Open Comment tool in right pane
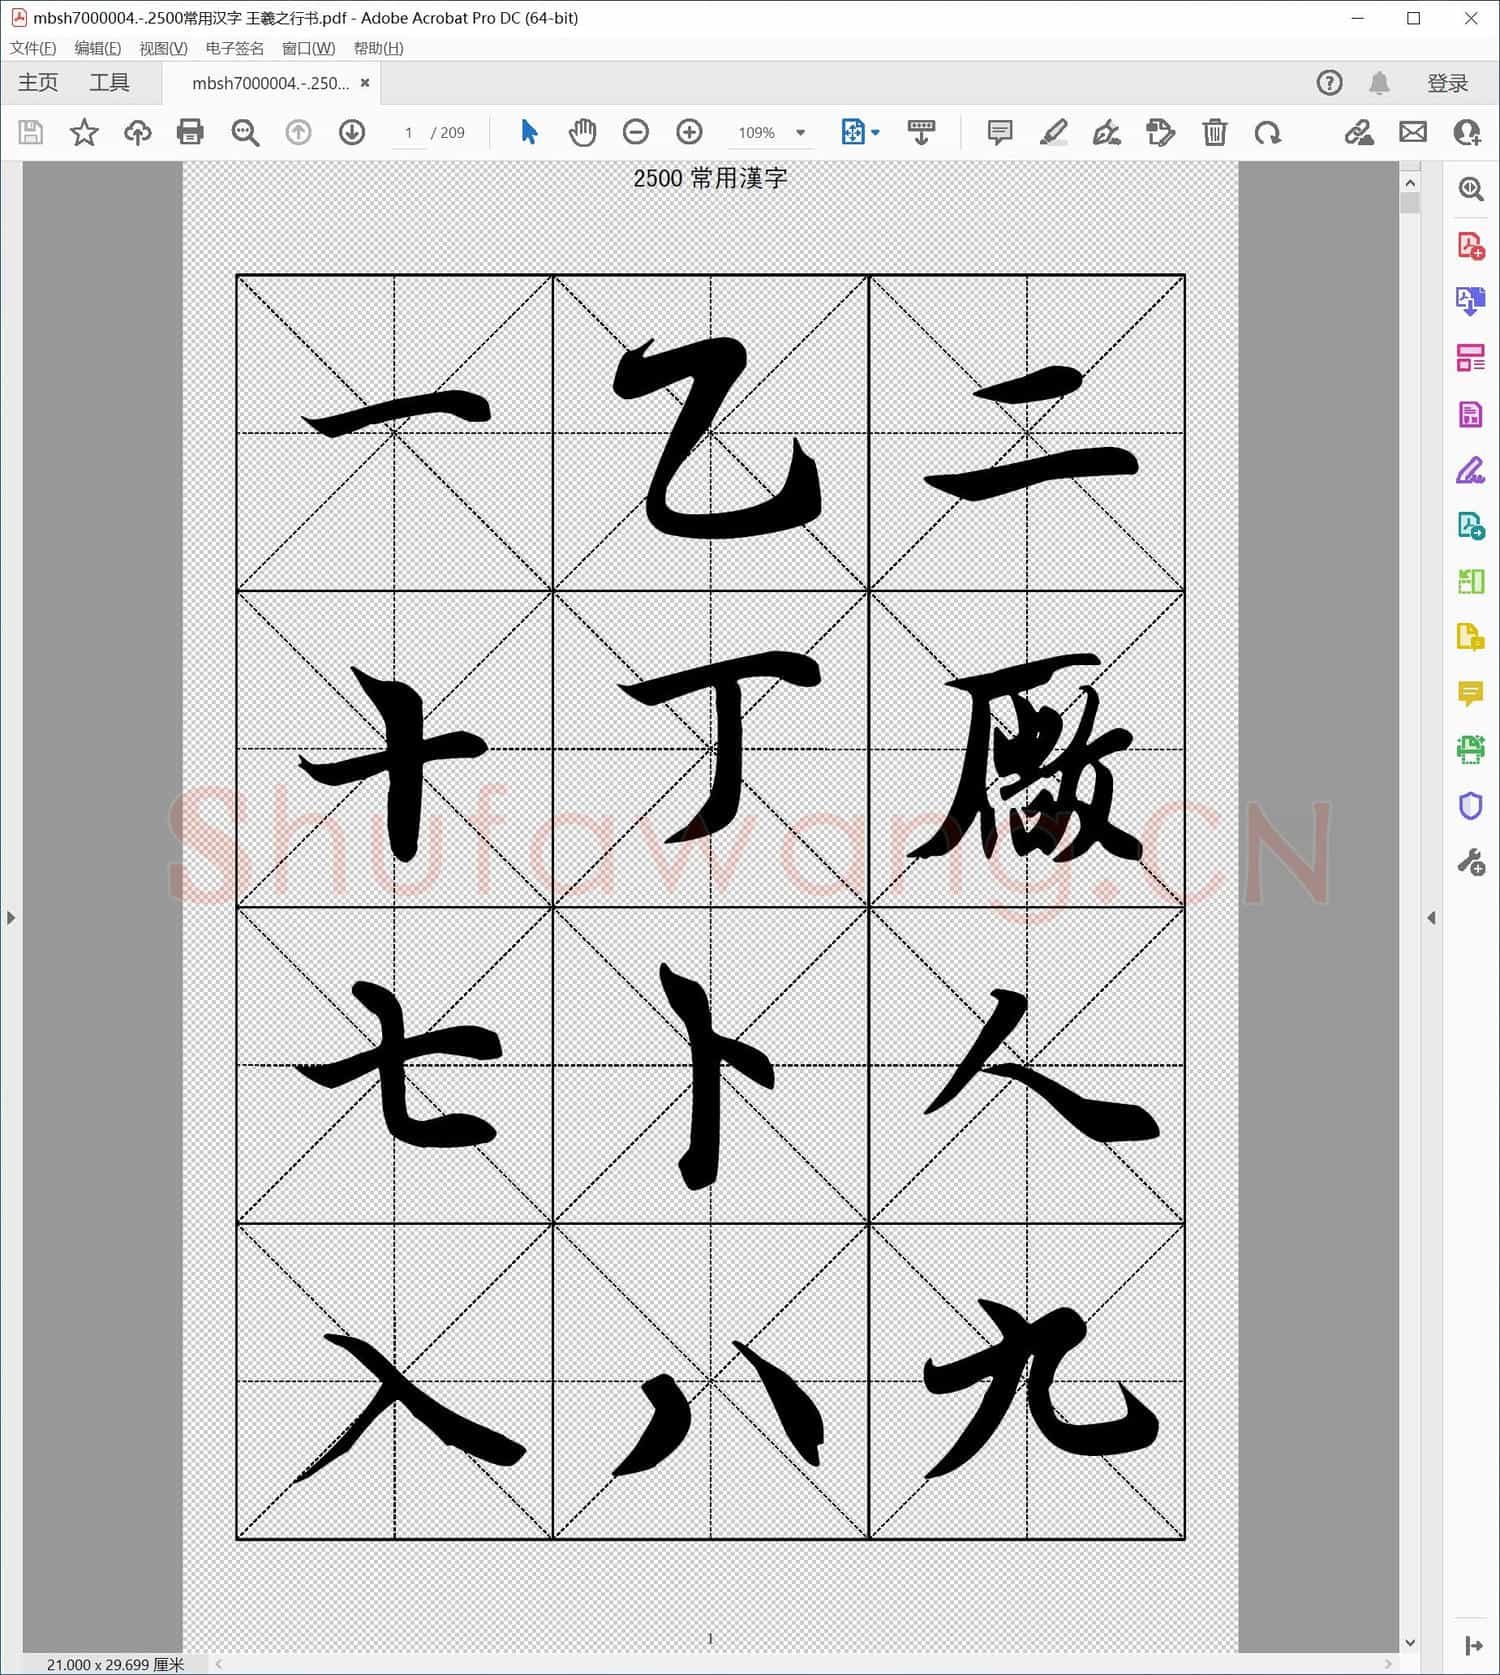The image size is (1500, 1675). pos(1470,693)
